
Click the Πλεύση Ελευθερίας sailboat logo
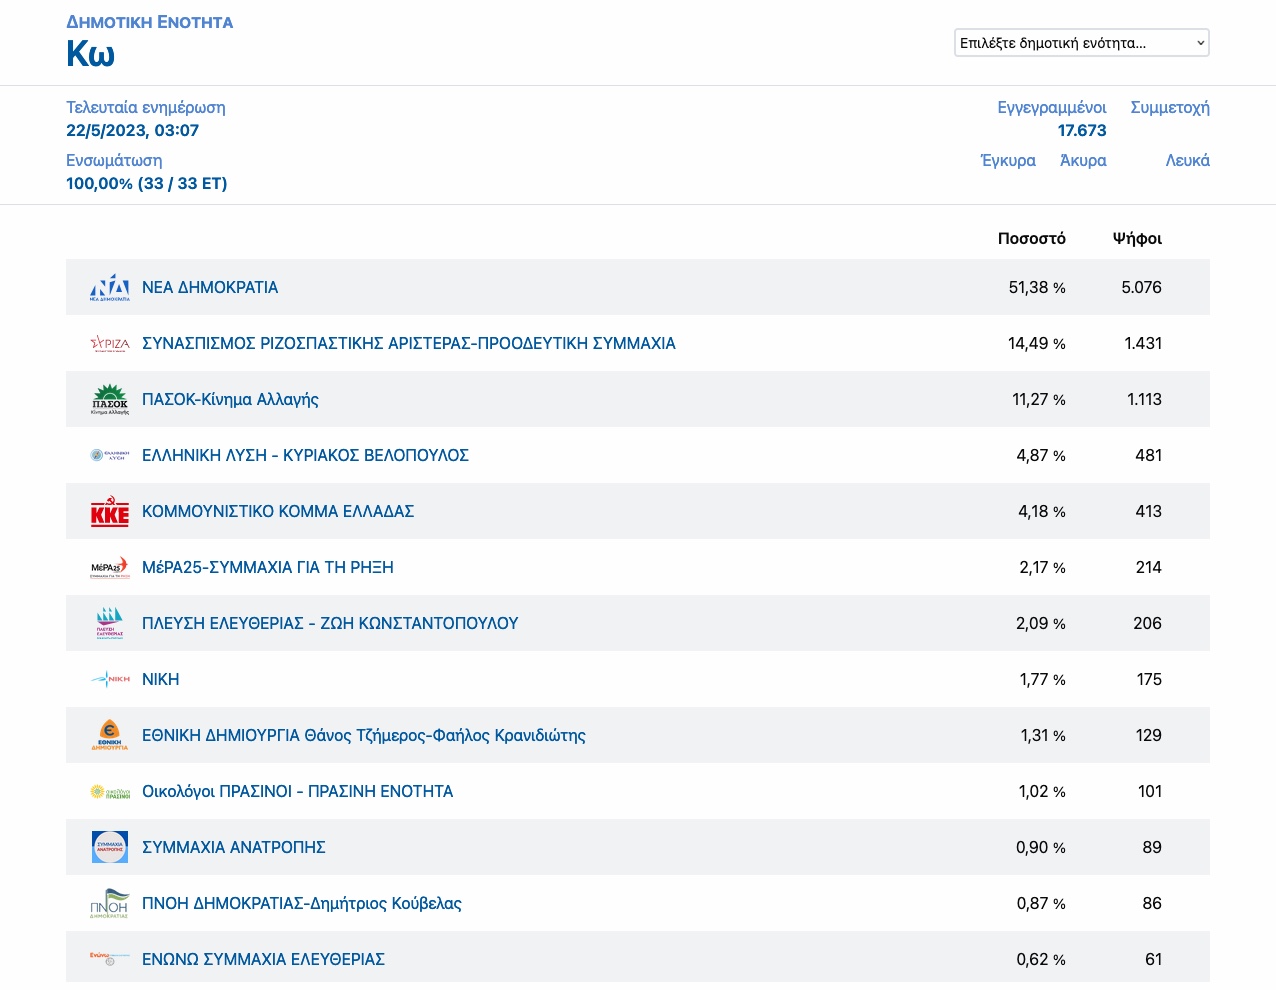coord(110,623)
